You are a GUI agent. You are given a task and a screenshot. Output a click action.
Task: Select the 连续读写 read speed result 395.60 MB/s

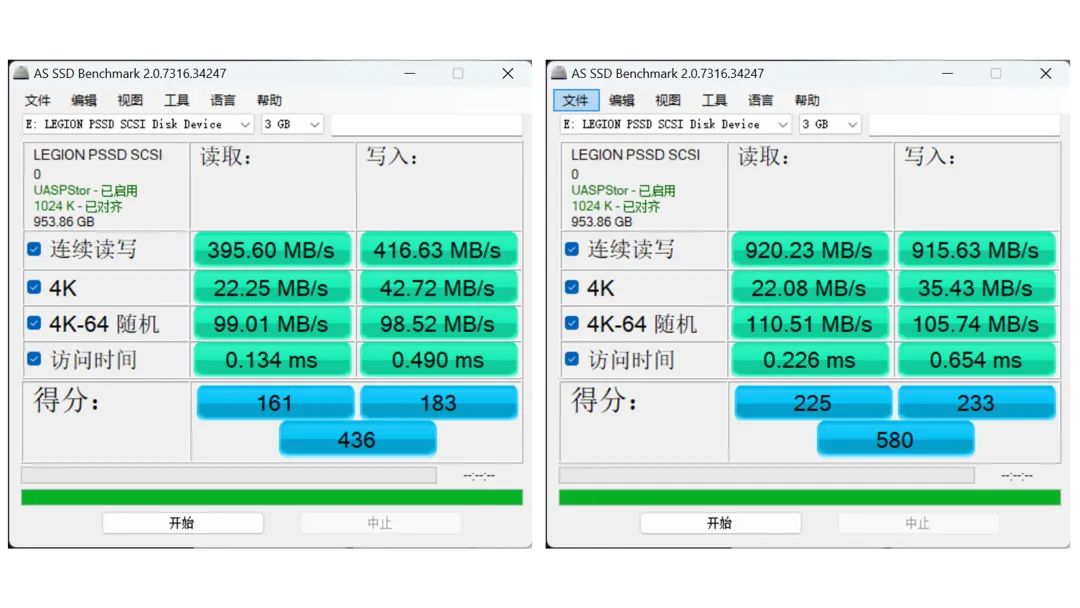(x=272, y=250)
